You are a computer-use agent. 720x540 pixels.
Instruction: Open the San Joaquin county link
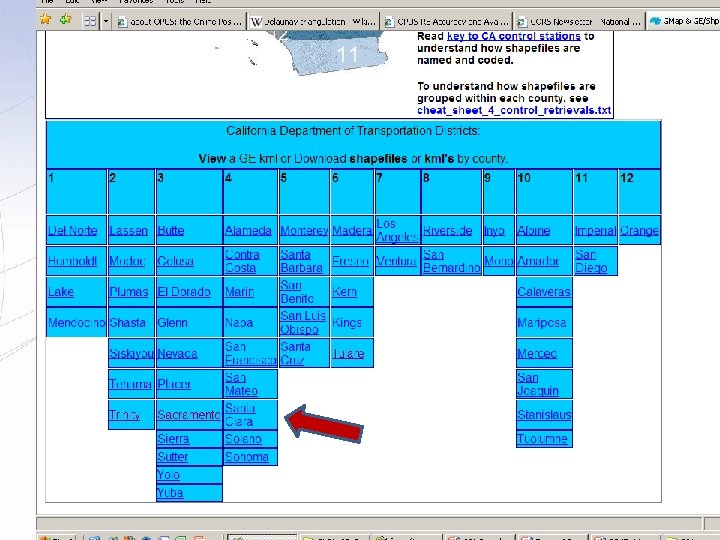538,384
